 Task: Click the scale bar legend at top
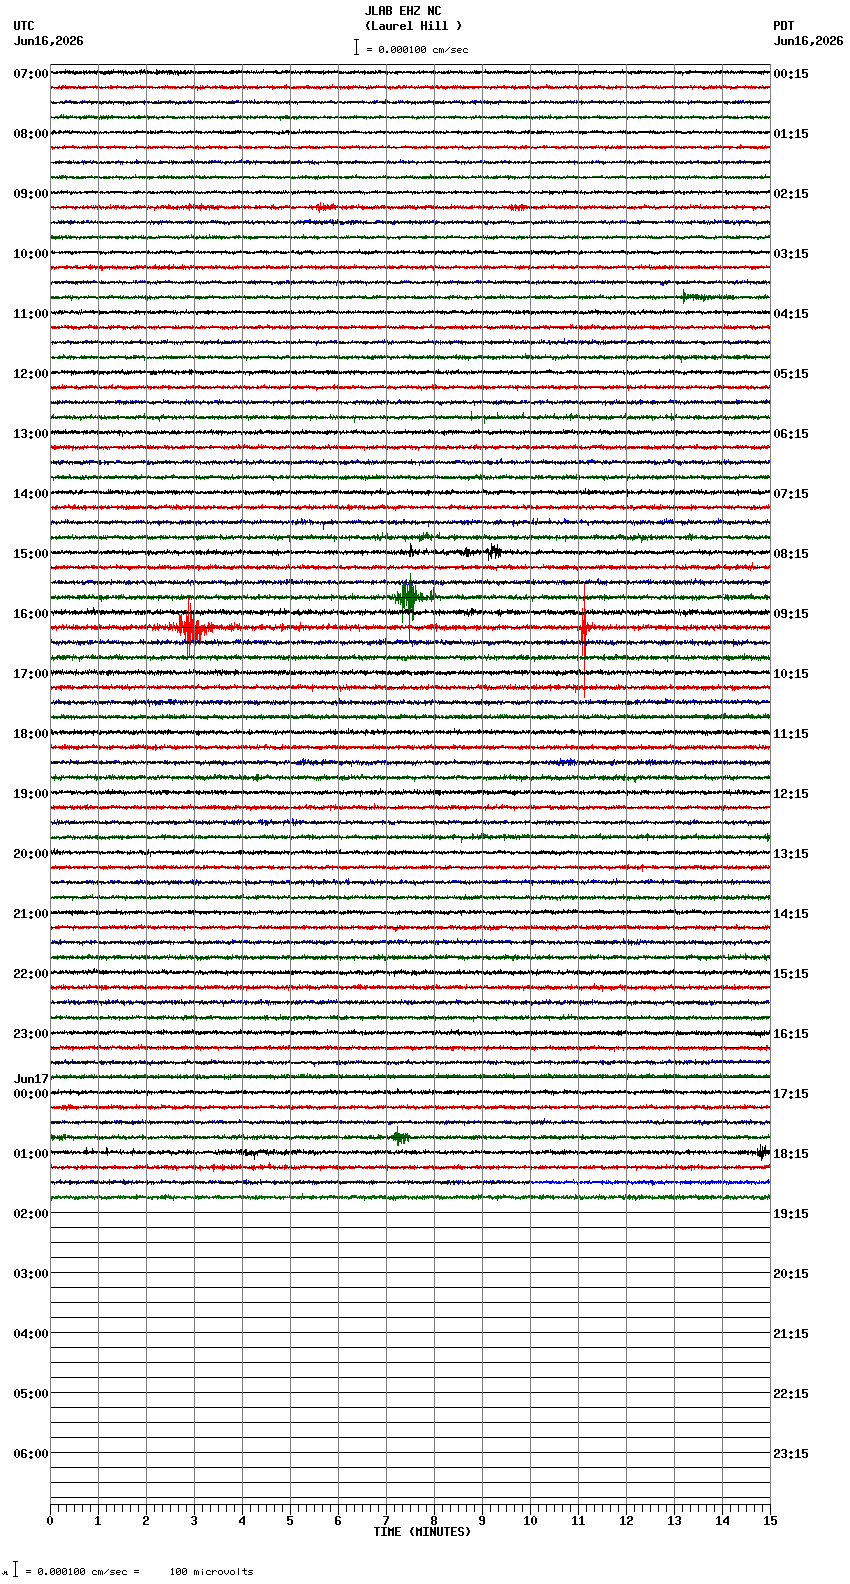pos(411,48)
